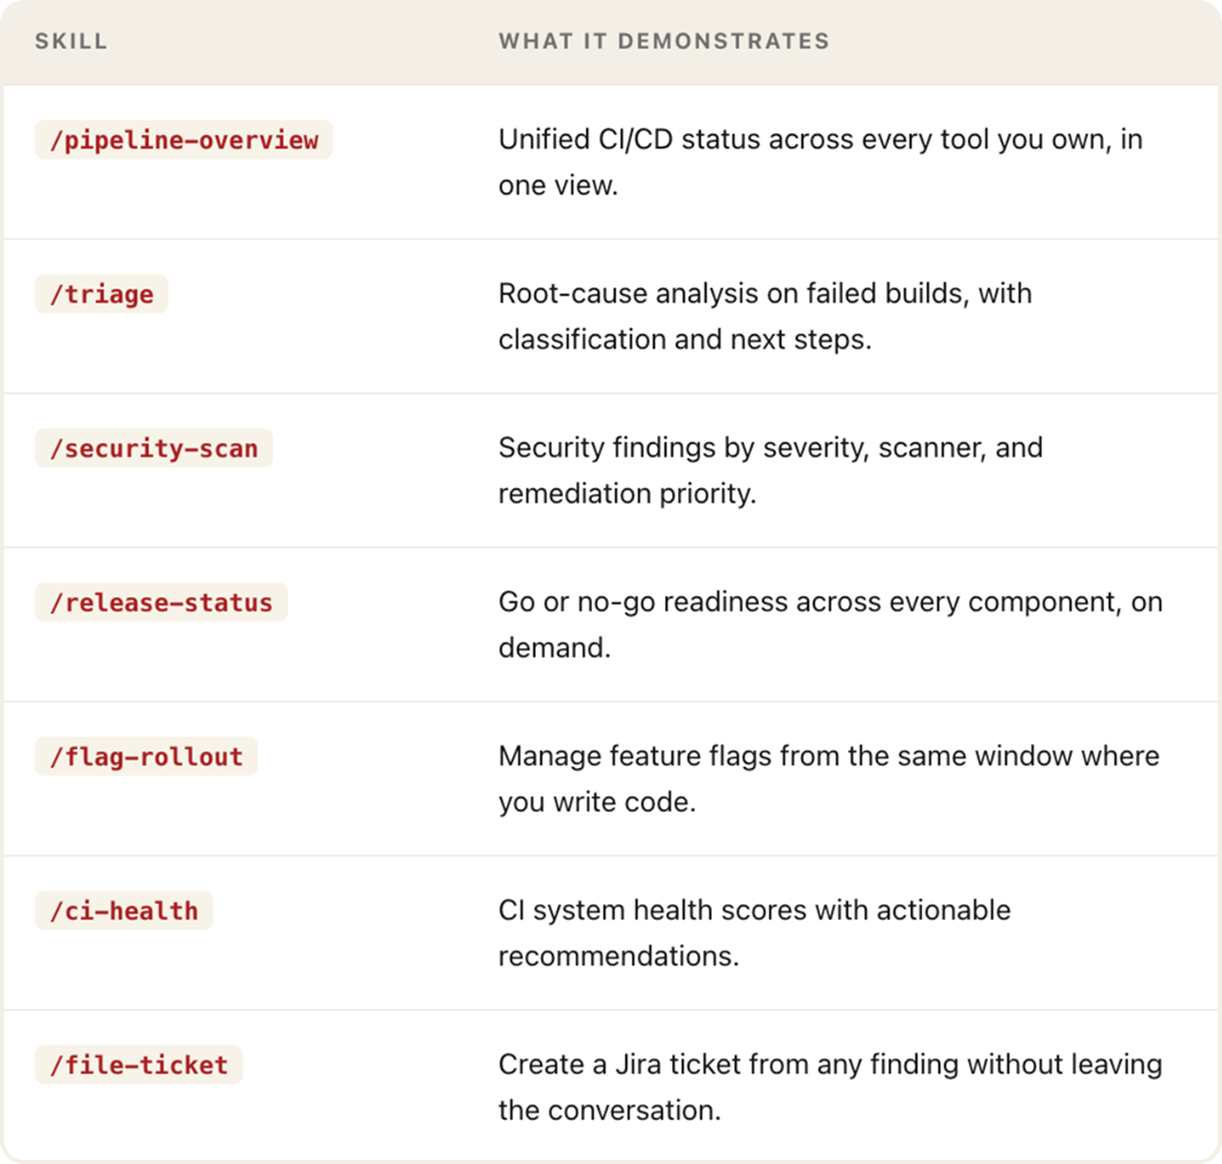Viewport: 1222px width, 1164px height.
Task: Click the /file-ticket skill tag
Action: [x=139, y=1064]
